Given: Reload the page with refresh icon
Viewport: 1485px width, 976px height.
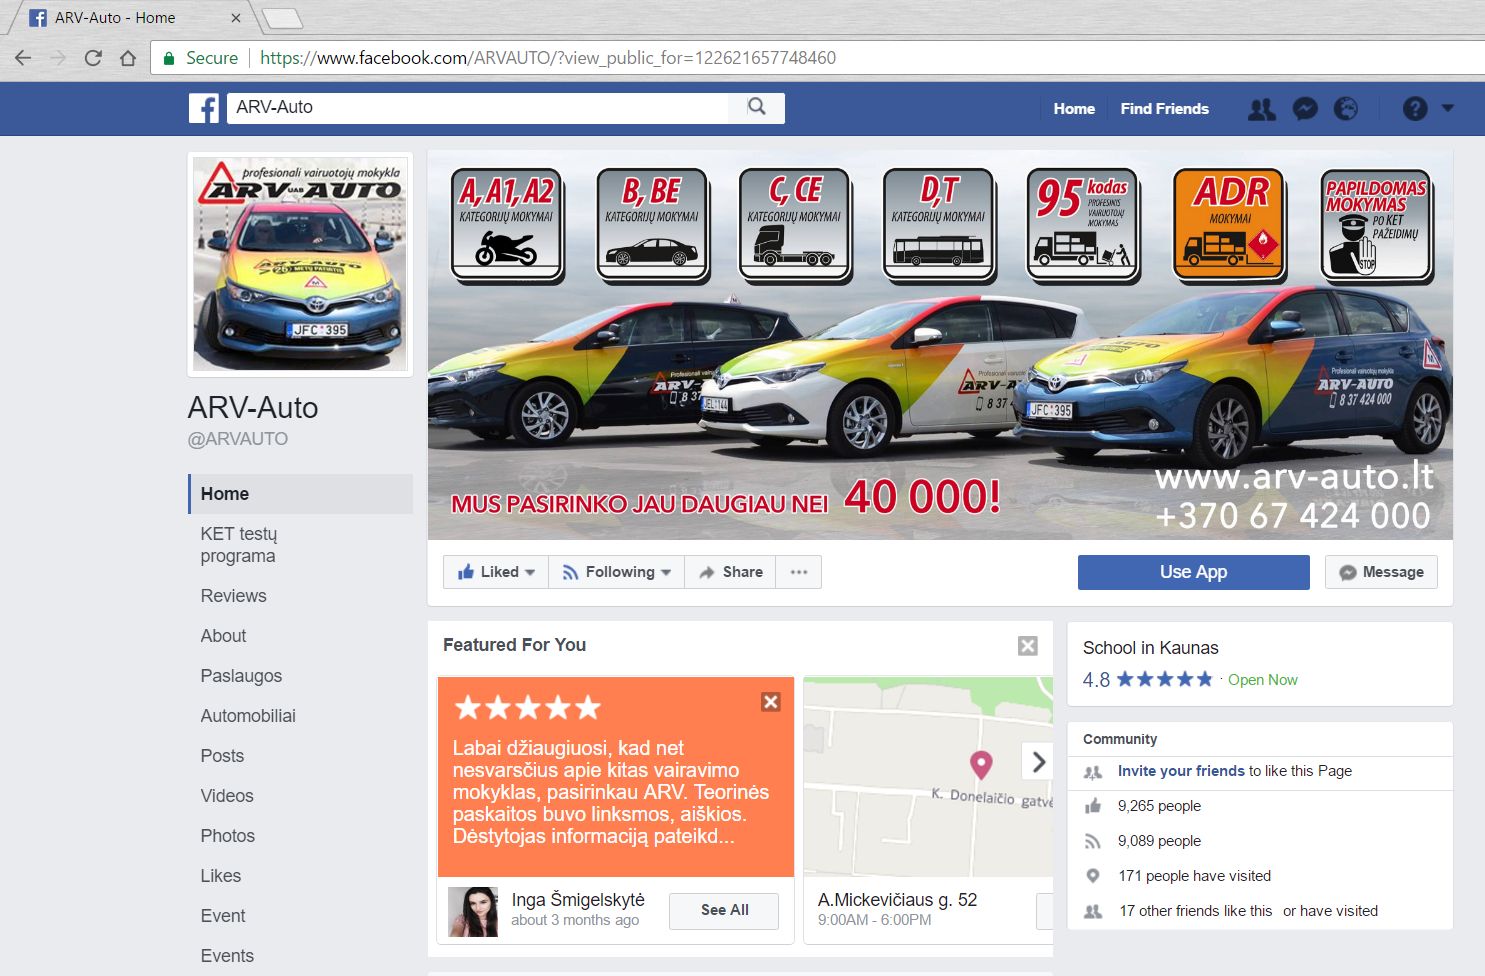Looking at the screenshot, I should [x=93, y=58].
